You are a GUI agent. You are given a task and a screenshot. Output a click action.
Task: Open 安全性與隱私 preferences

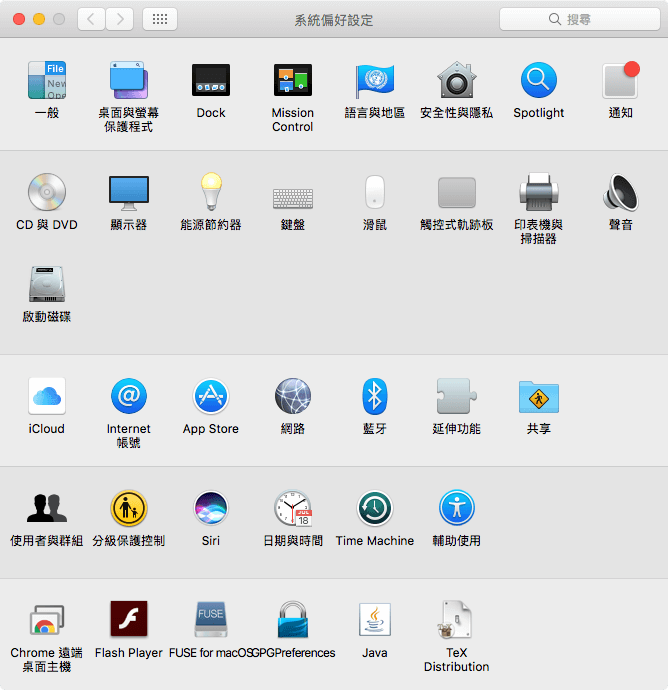456,80
